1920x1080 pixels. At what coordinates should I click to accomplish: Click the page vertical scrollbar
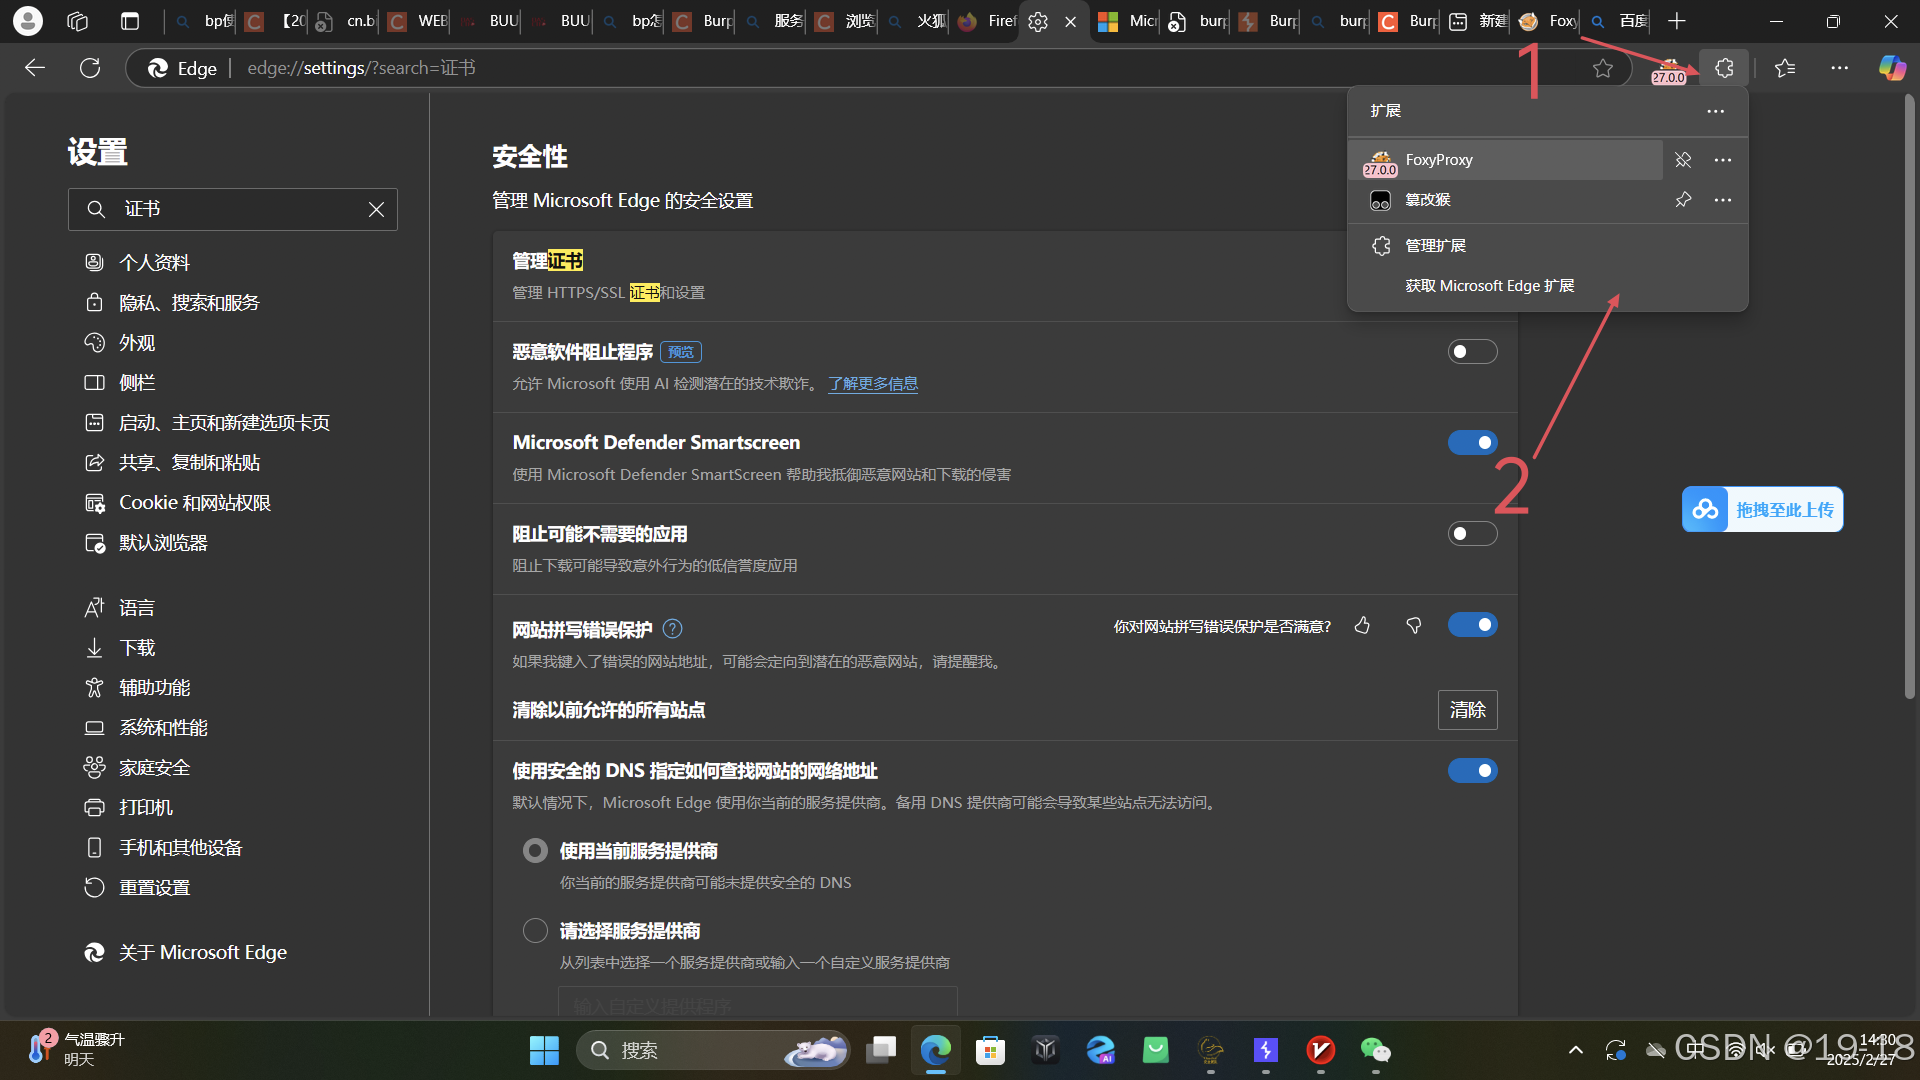click(1909, 400)
